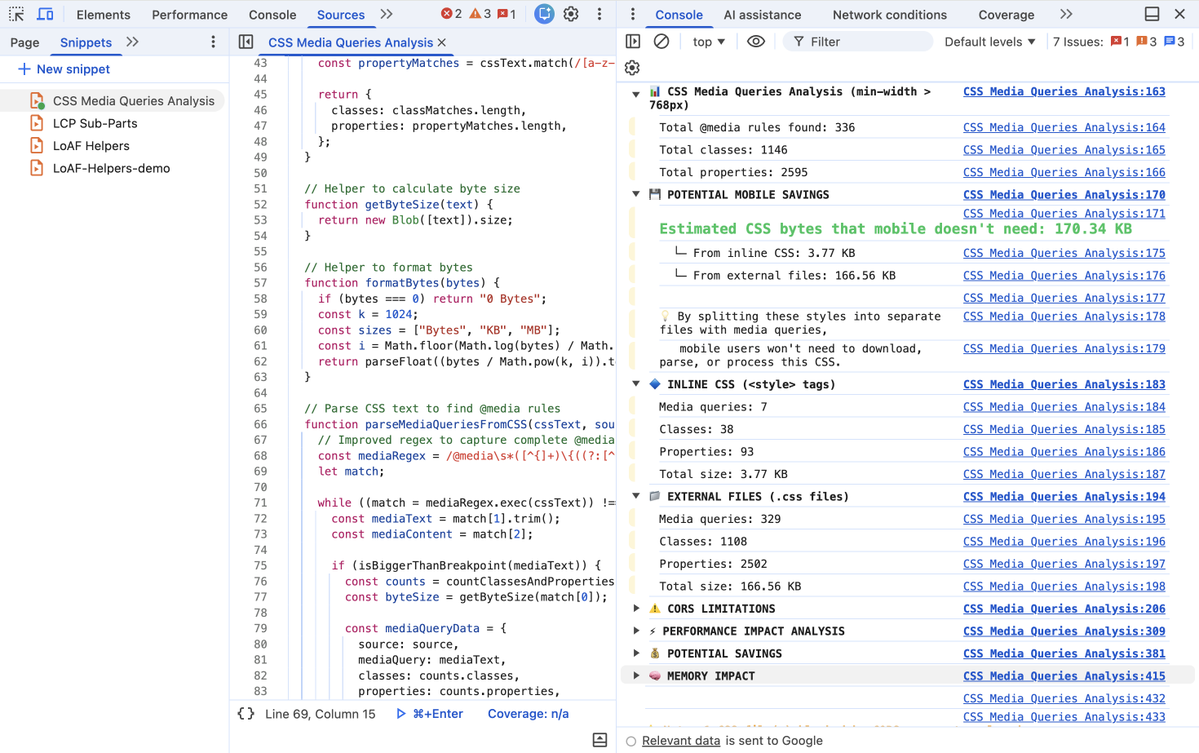Open the customize DevTools three-dot menu
The height and width of the screenshot is (753, 1199).
pos(600,15)
